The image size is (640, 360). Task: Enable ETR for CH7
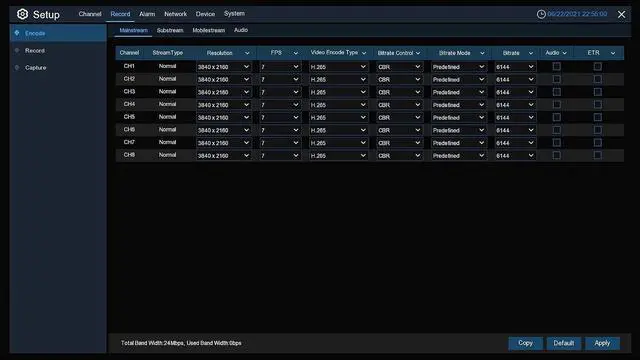[x=598, y=142]
